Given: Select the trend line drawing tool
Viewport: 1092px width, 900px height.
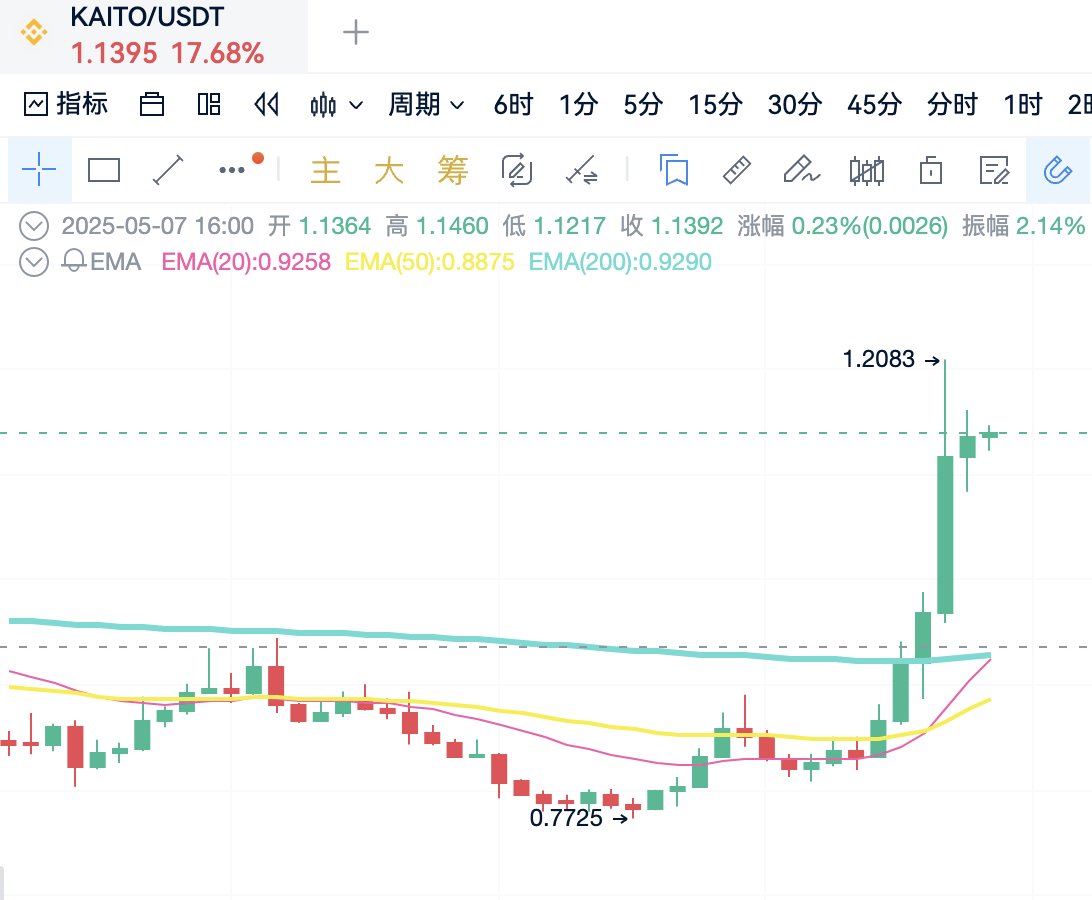Looking at the screenshot, I should coord(168,170).
